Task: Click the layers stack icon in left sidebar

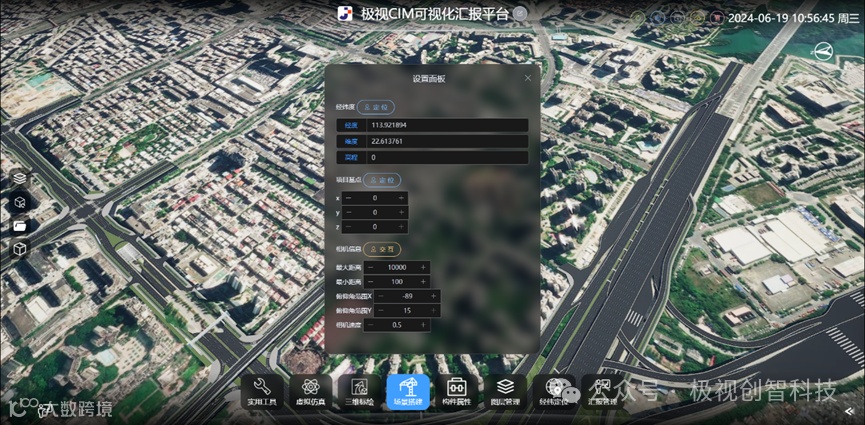Action: 20,178
